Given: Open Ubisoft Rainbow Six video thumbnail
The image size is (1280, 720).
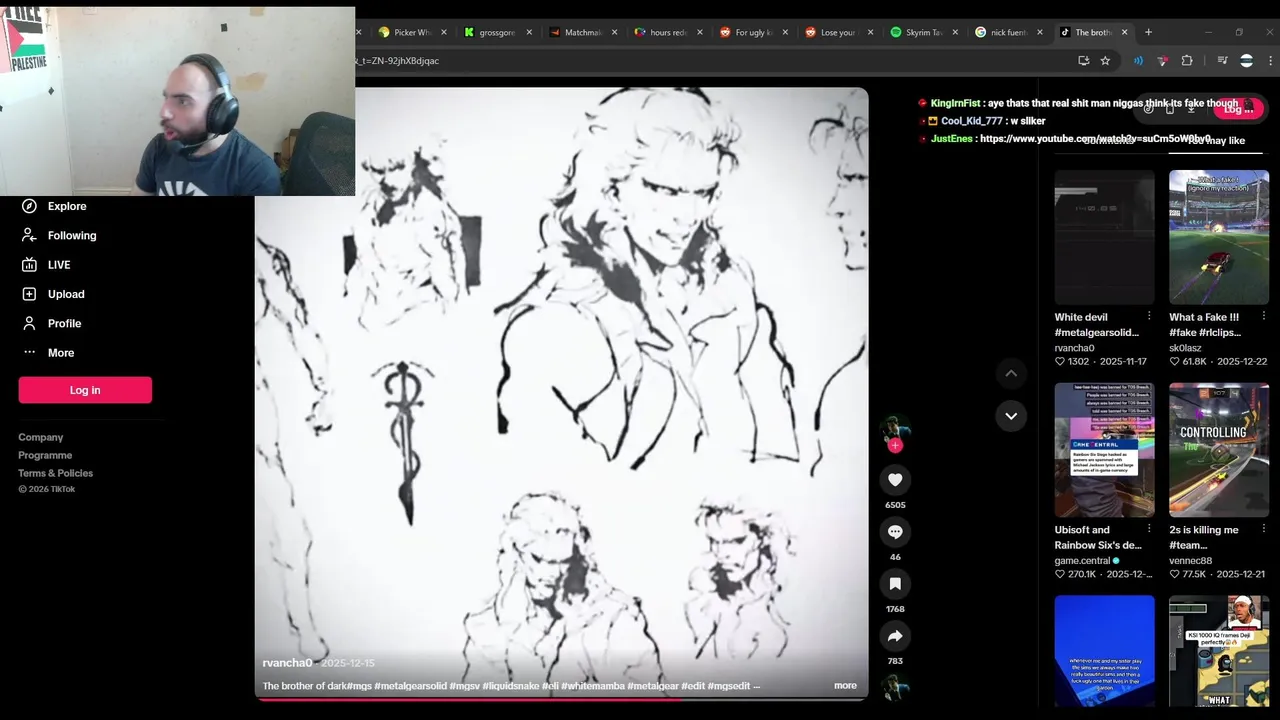Looking at the screenshot, I should [x=1104, y=450].
